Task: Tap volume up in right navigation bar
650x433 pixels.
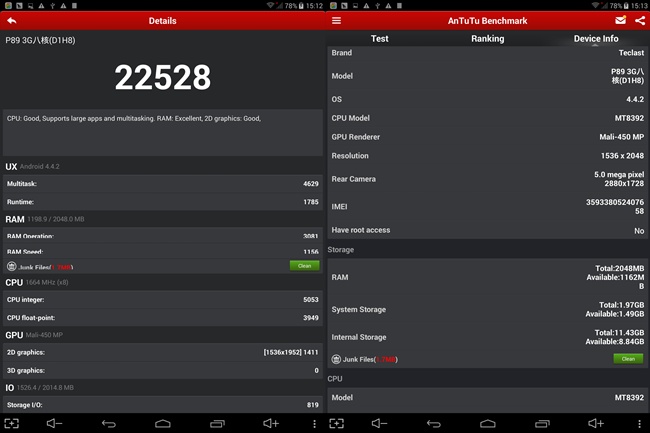Action: point(596,423)
